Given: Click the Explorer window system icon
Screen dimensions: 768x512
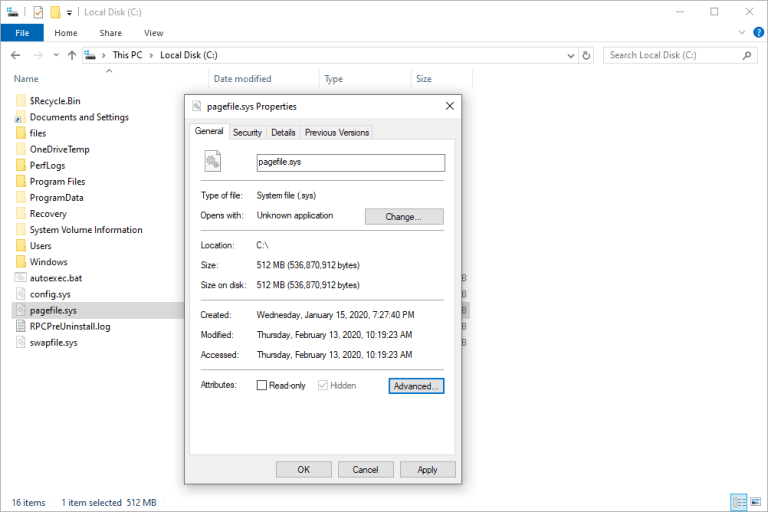Looking at the screenshot, I should [x=12, y=12].
